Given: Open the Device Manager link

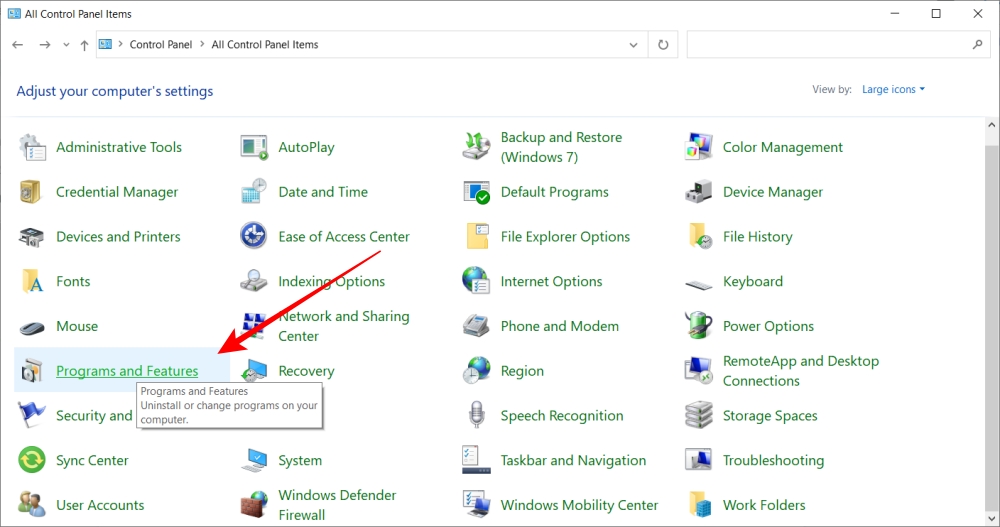Looking at the screenshot, I should [x=772, y=192].
